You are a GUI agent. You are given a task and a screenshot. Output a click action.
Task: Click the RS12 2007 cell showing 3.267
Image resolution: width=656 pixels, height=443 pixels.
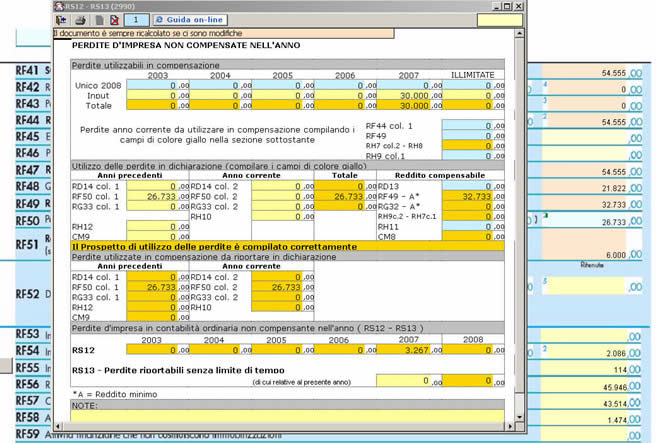[403, 350]
